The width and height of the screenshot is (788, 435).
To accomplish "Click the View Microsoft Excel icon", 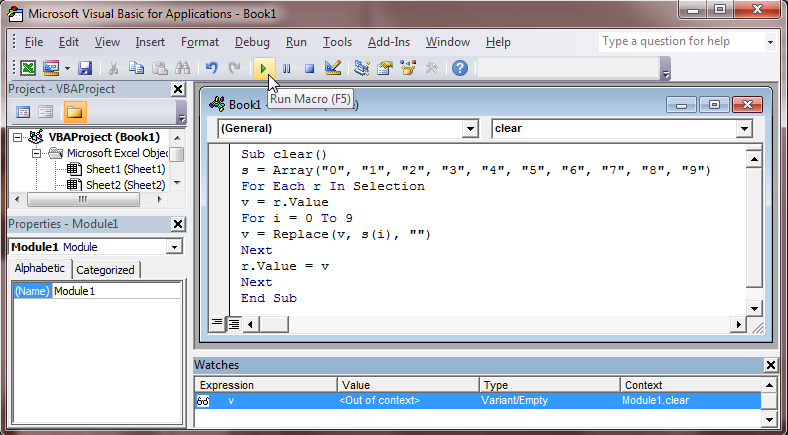I will [x=28, y=68].
